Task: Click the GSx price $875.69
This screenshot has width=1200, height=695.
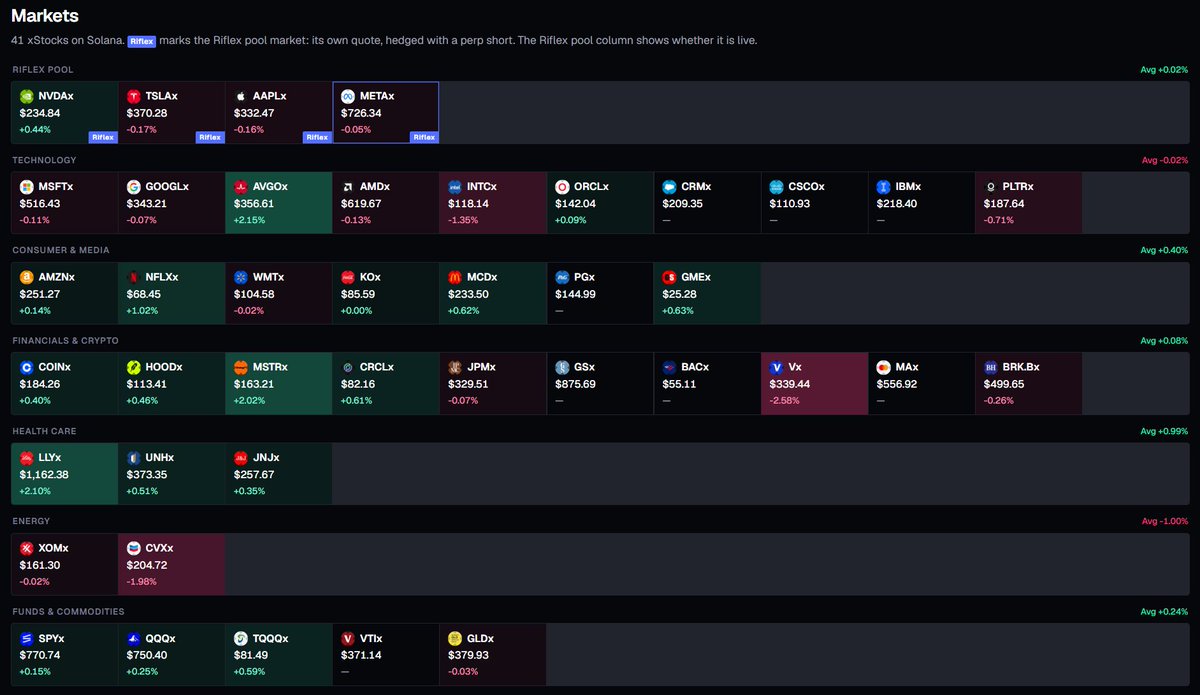Action: [x=575, y=384]
